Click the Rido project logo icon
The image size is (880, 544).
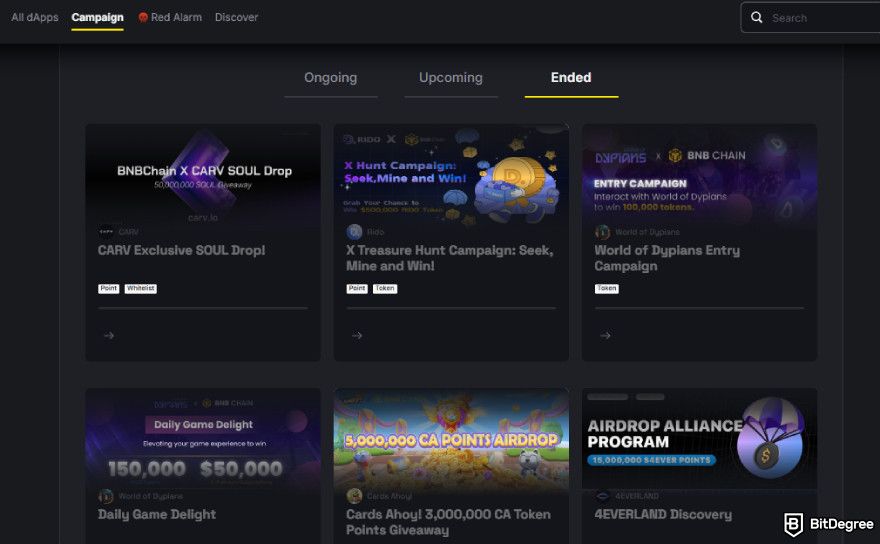click(355, 232)
